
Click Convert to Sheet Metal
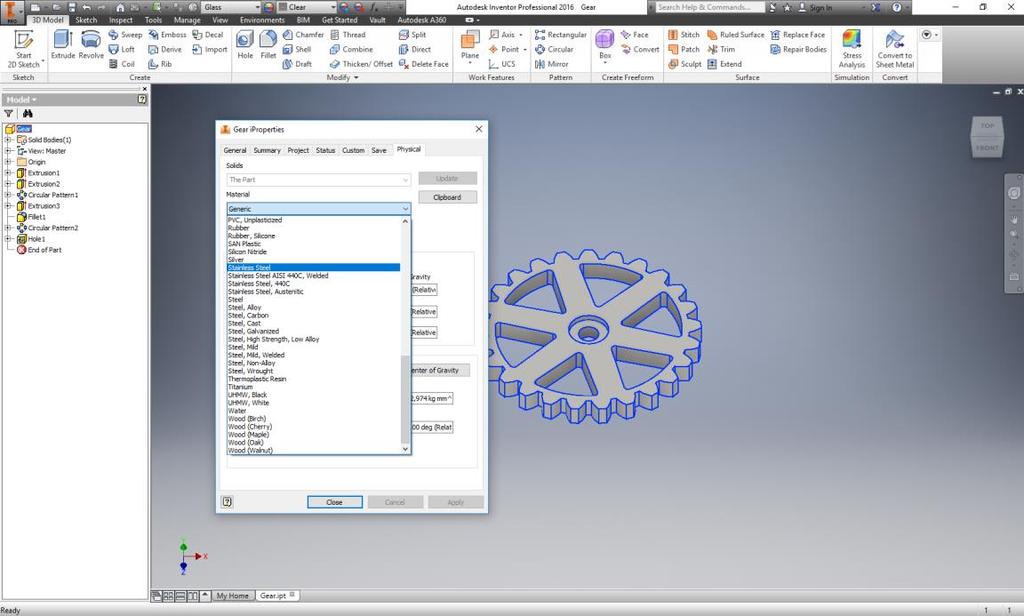coord(895,48)
